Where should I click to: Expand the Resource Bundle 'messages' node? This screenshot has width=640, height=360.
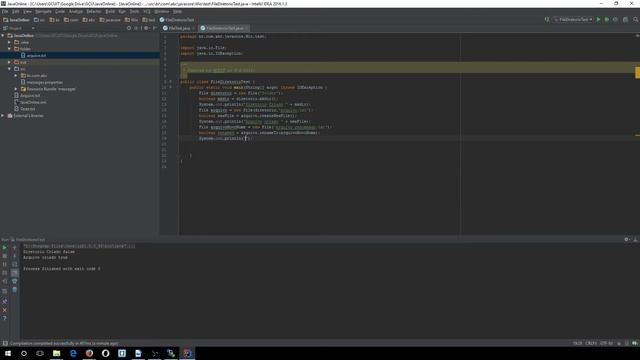click(x=16, y=89)
